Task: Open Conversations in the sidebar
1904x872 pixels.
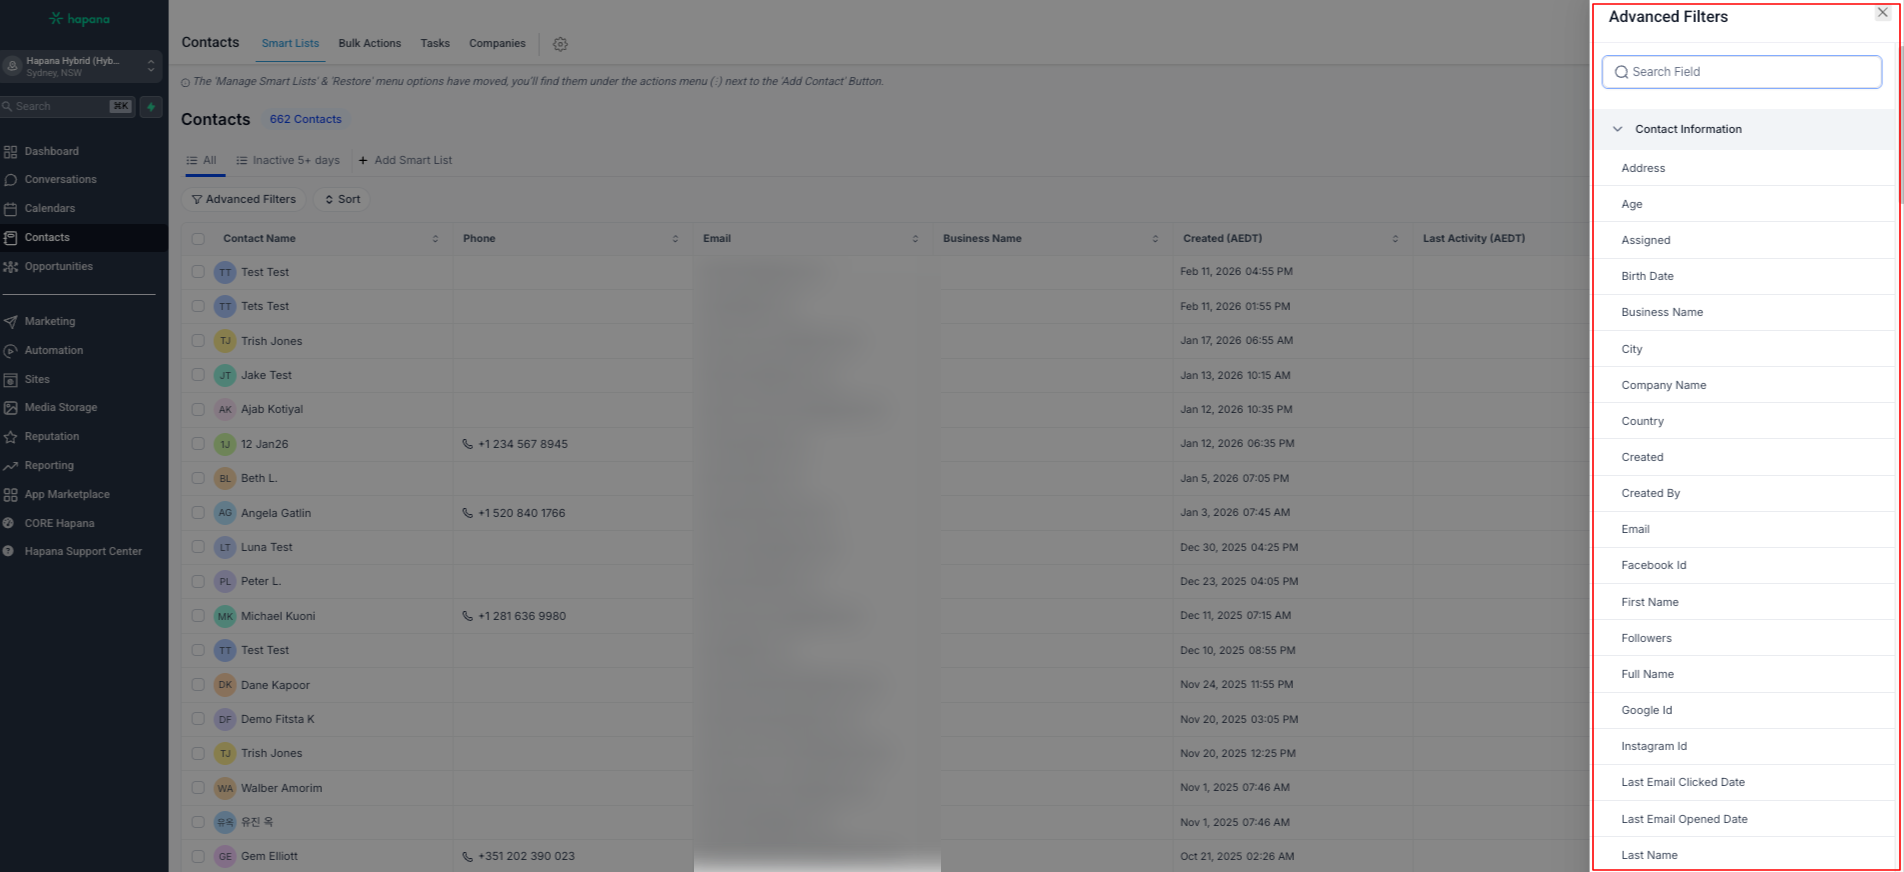Action: pyautogui.click(x=60, y=180)
